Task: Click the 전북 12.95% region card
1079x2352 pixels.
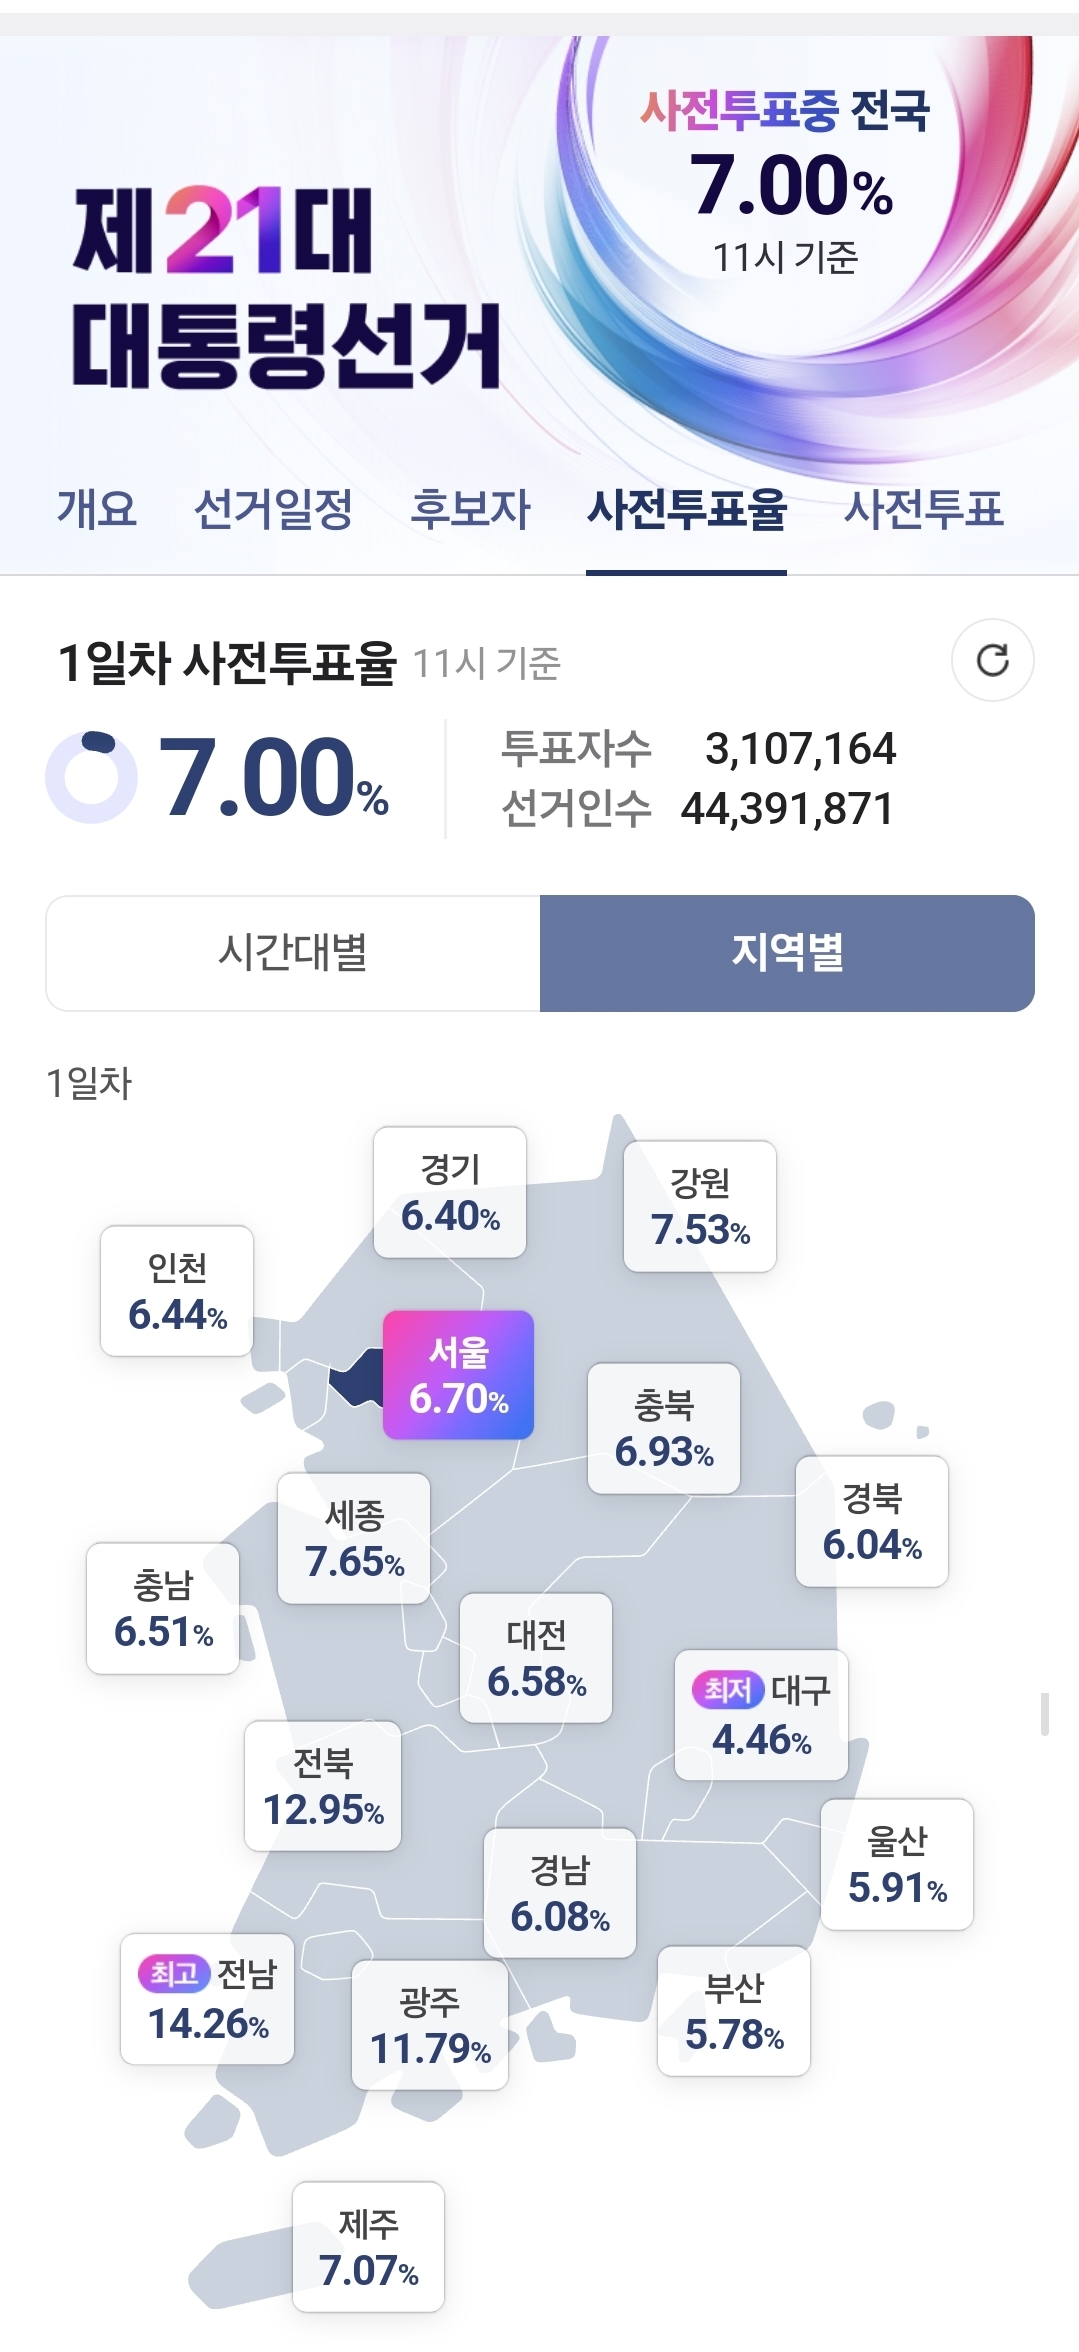Action: 323,1786
